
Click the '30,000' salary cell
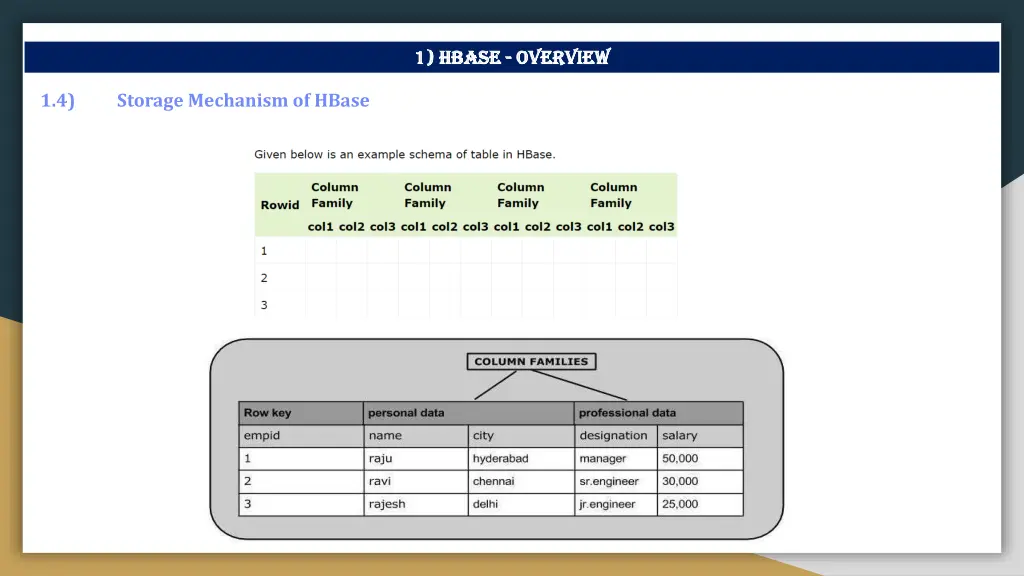[699, 481]
